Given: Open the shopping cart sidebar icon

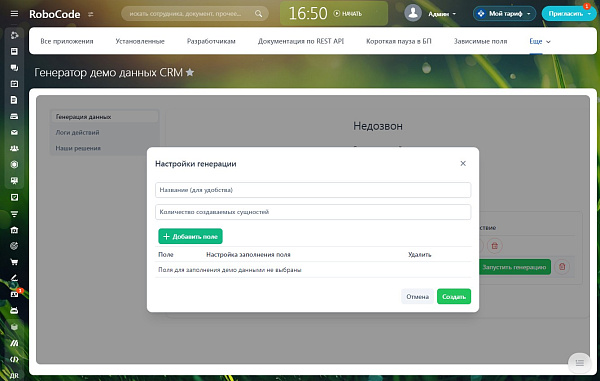Looking at the screenshot, I should click(14, 262).
